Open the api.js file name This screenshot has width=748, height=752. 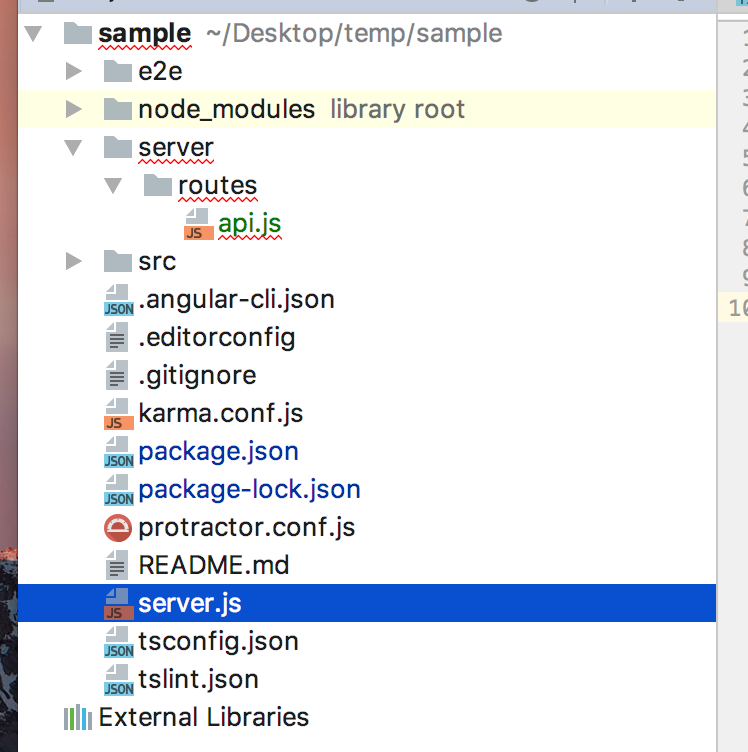(249, 223)
